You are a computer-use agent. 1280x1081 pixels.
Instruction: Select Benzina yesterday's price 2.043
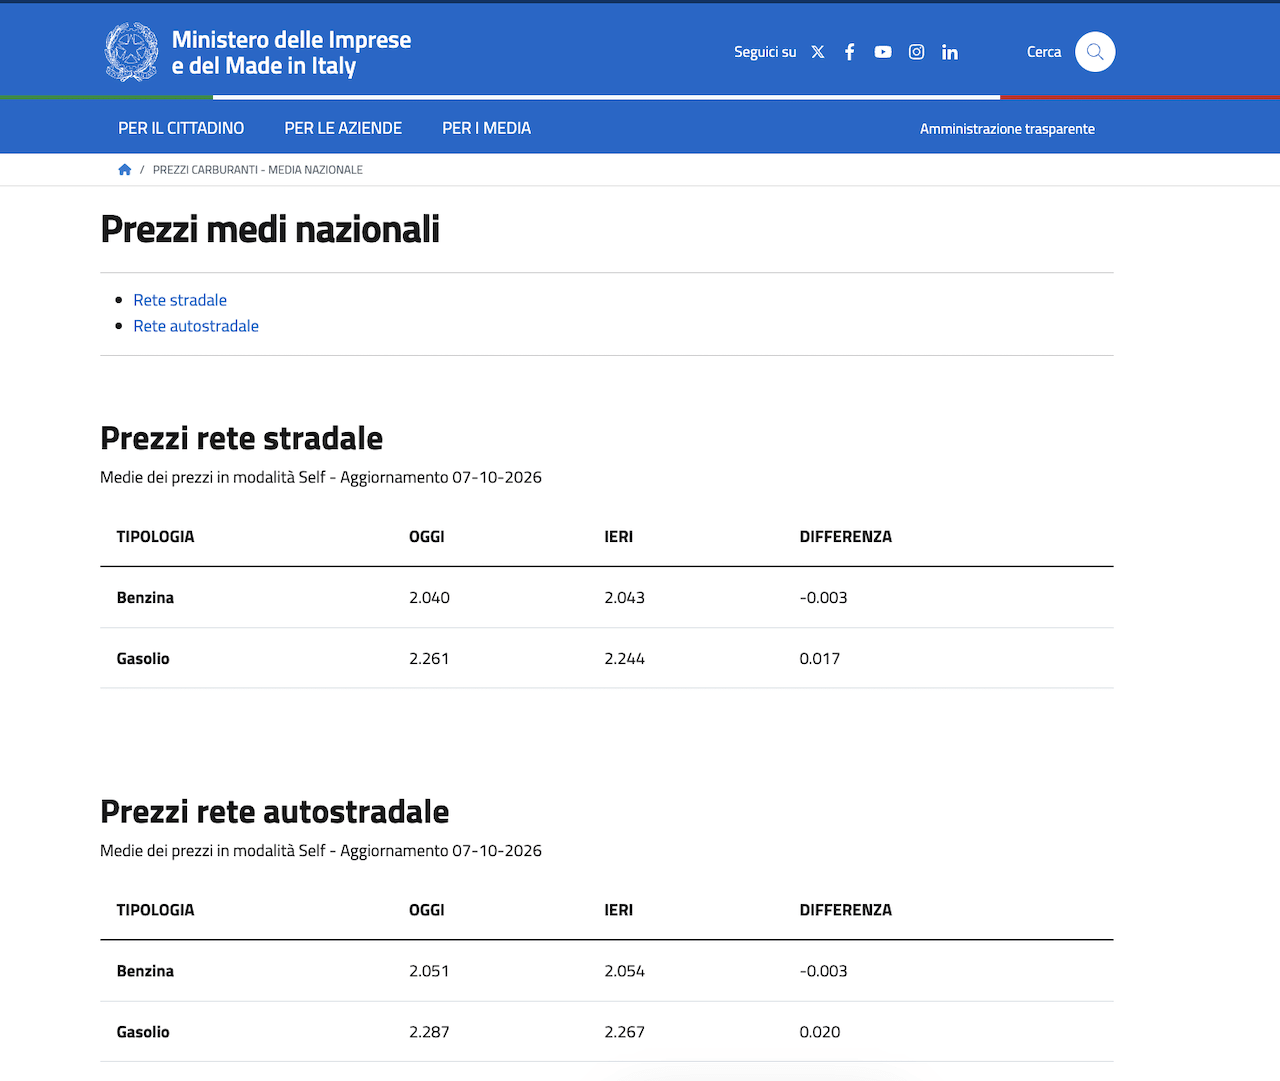625,598
